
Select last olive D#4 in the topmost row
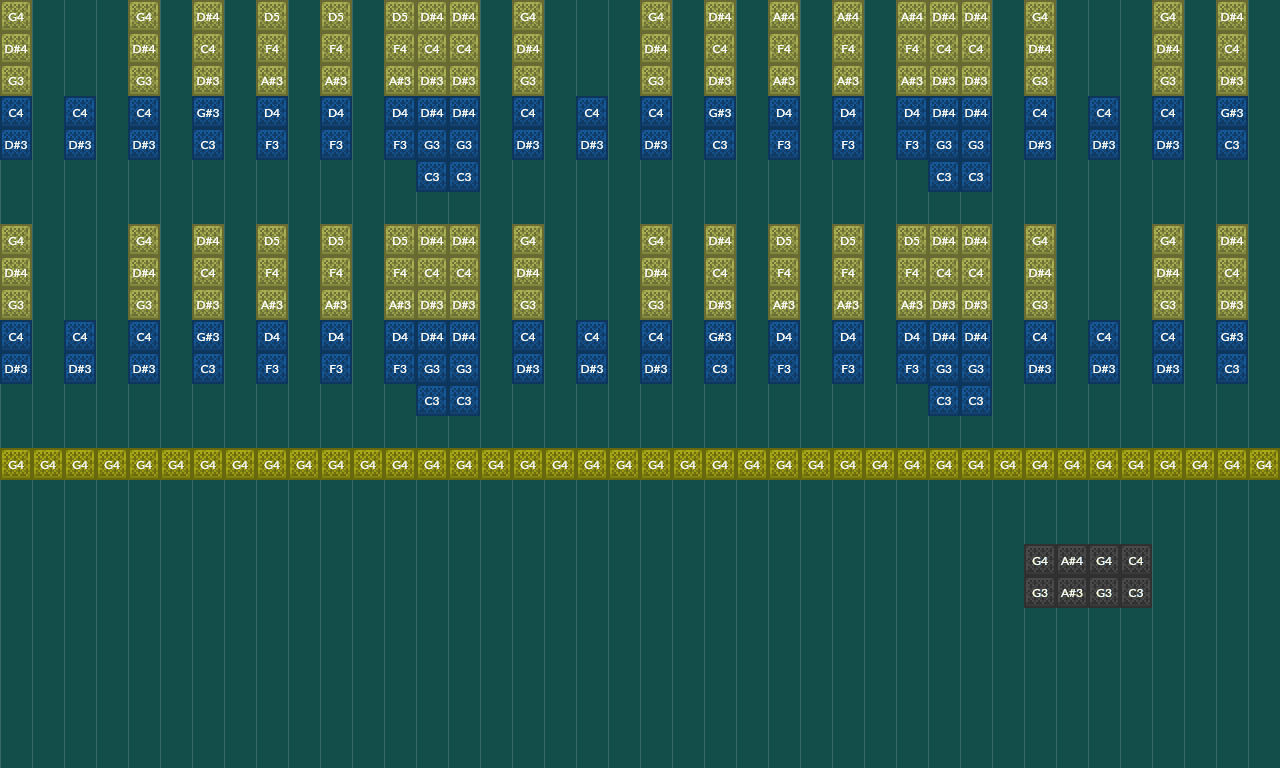coord(1232,17)
